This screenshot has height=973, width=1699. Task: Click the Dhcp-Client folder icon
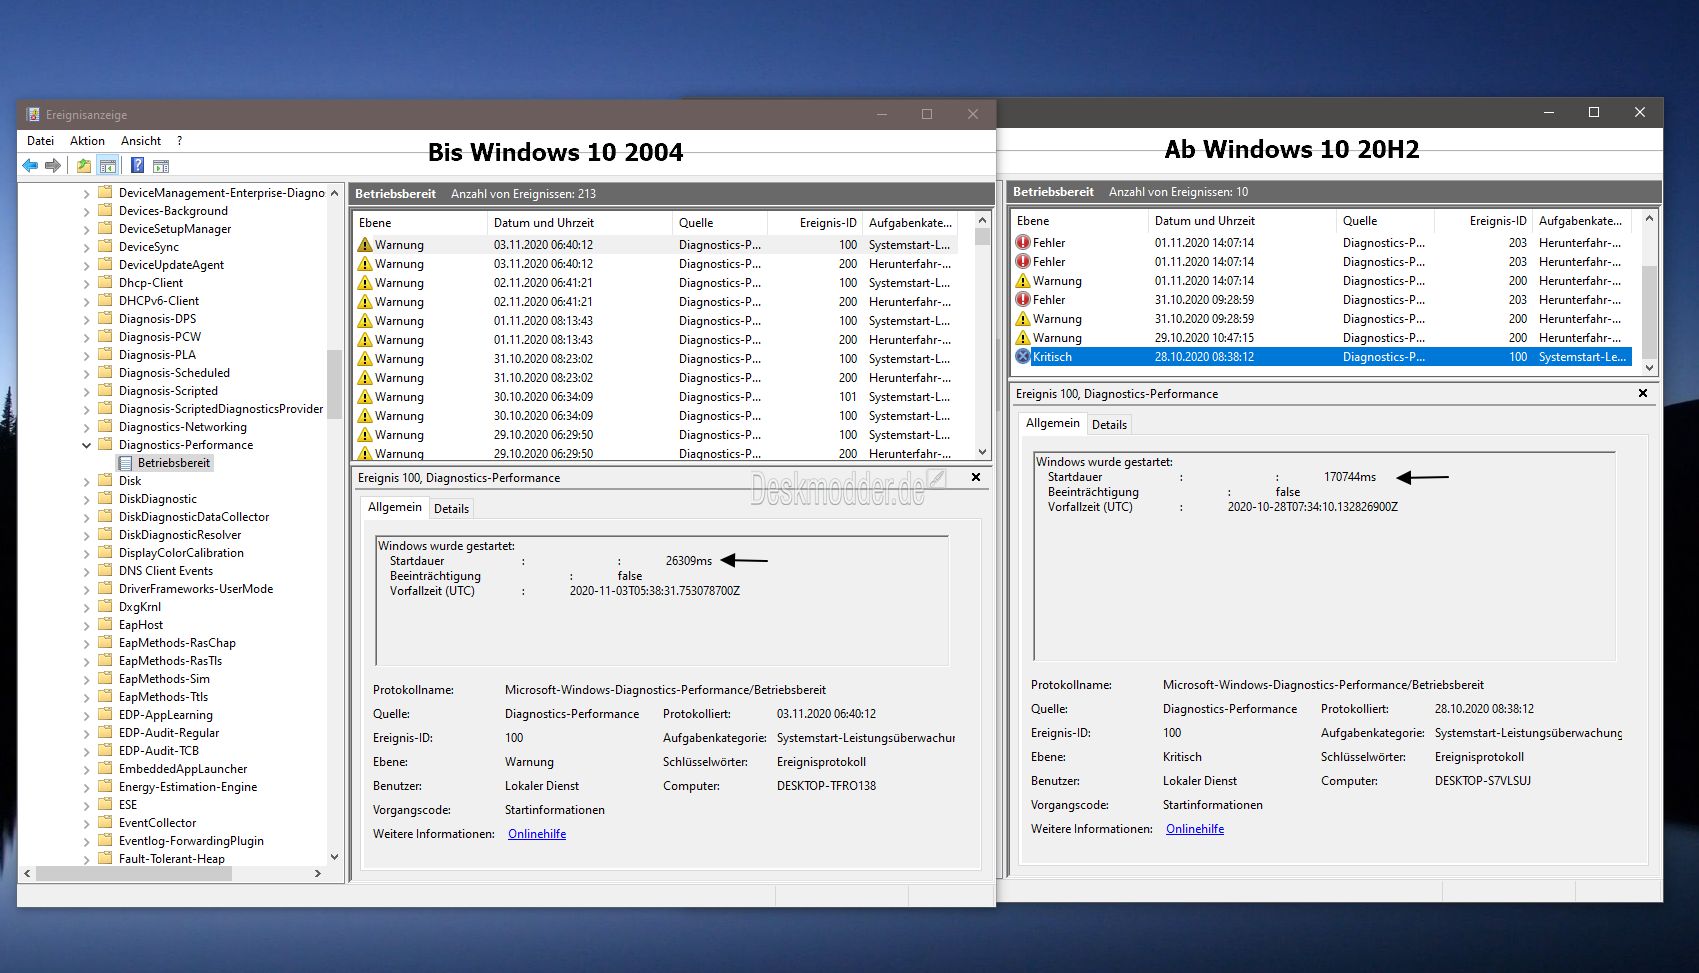105,282
